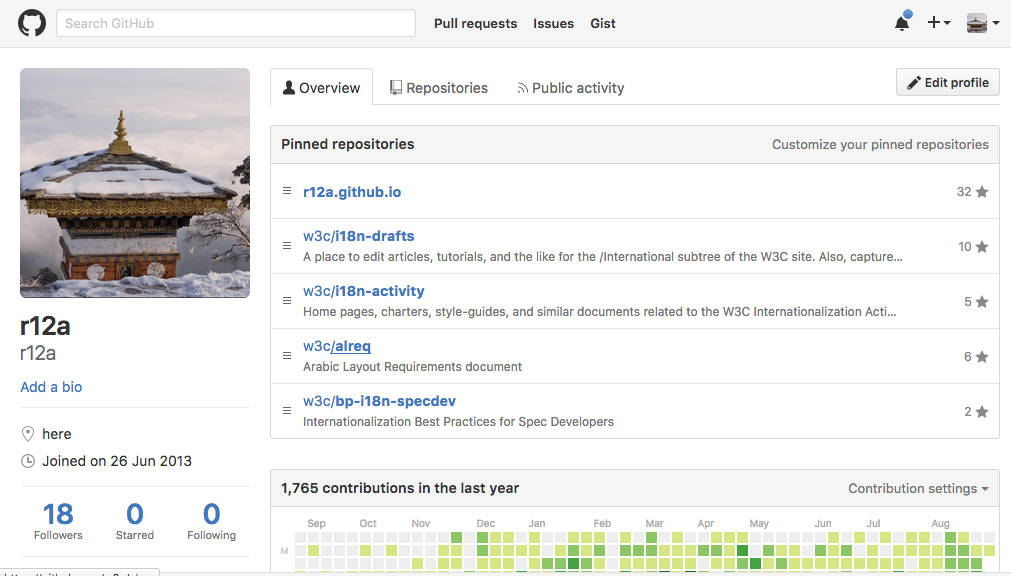Click the drag handle beside w3c/alreq

coord(287,355)
